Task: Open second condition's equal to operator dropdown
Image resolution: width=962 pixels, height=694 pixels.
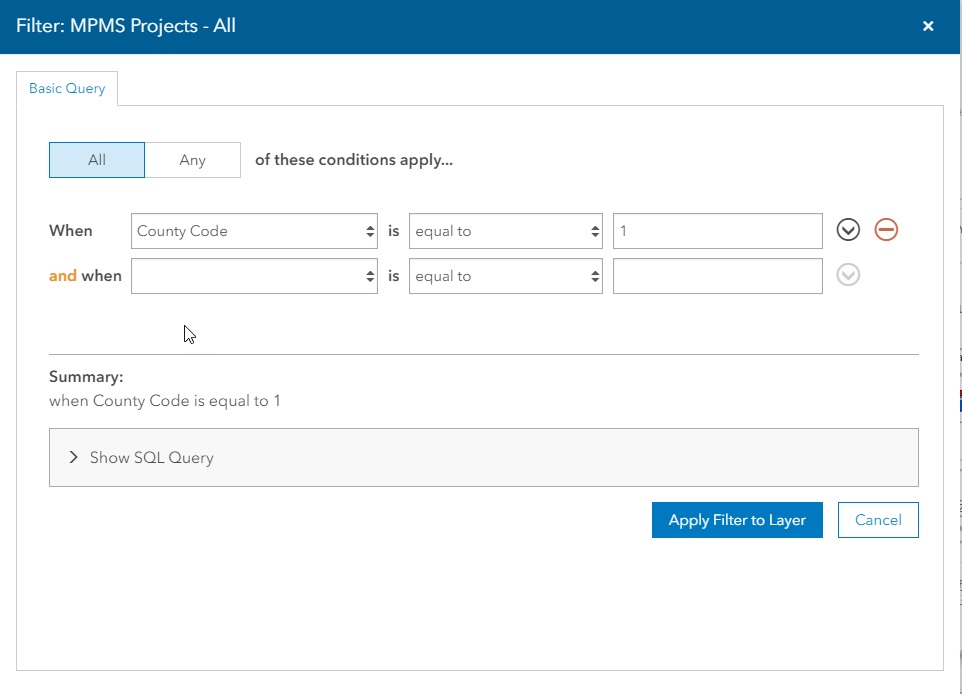Action: 506,276
